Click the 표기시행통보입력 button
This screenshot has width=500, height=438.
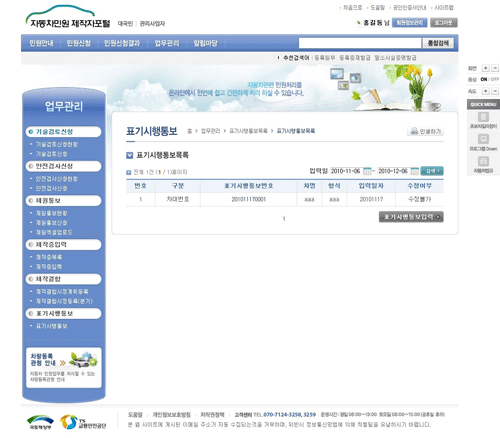pyautogui.click(x=411, y=217)
